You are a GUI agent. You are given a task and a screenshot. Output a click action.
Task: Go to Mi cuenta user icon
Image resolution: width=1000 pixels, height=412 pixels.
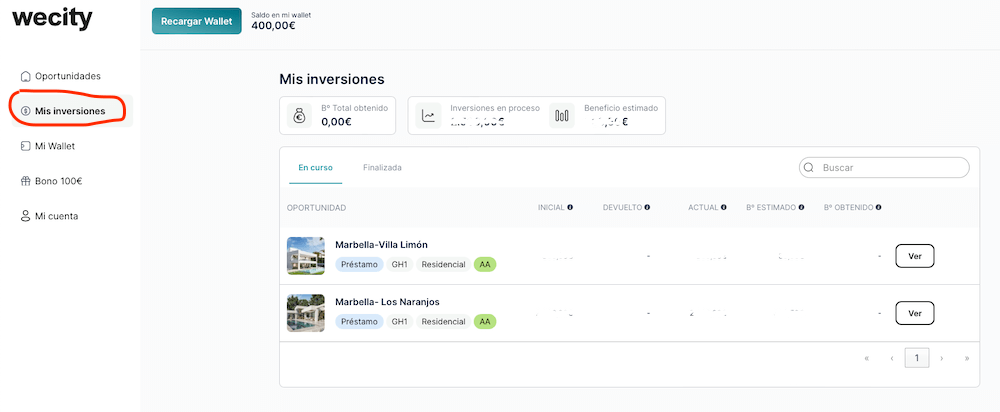click(26, 216)
